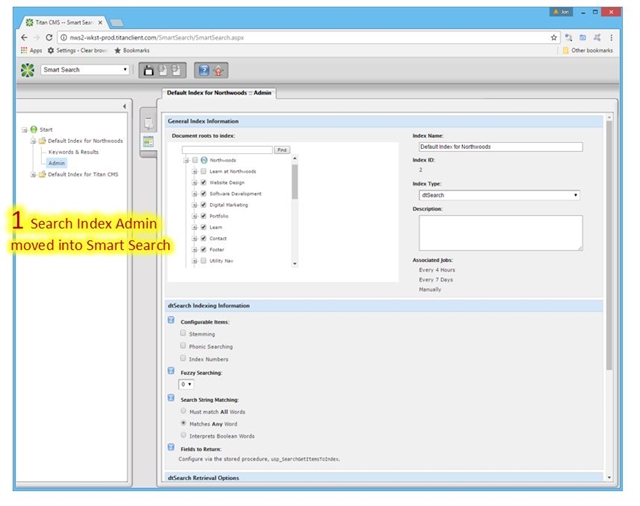Viewport: 640px width, 506px height.
Task: Collapse the left navigation panel arrow
Action: (124, 107)
